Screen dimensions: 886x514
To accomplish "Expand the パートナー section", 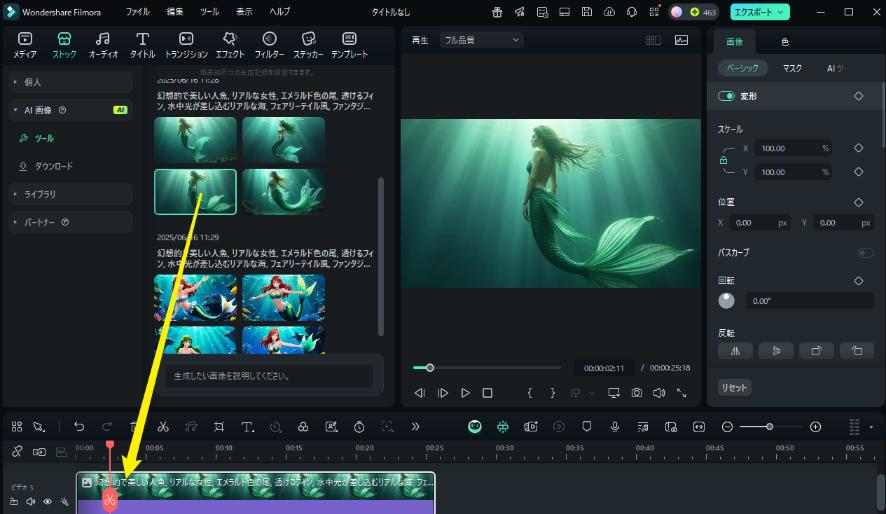I will tap(71, 222).
